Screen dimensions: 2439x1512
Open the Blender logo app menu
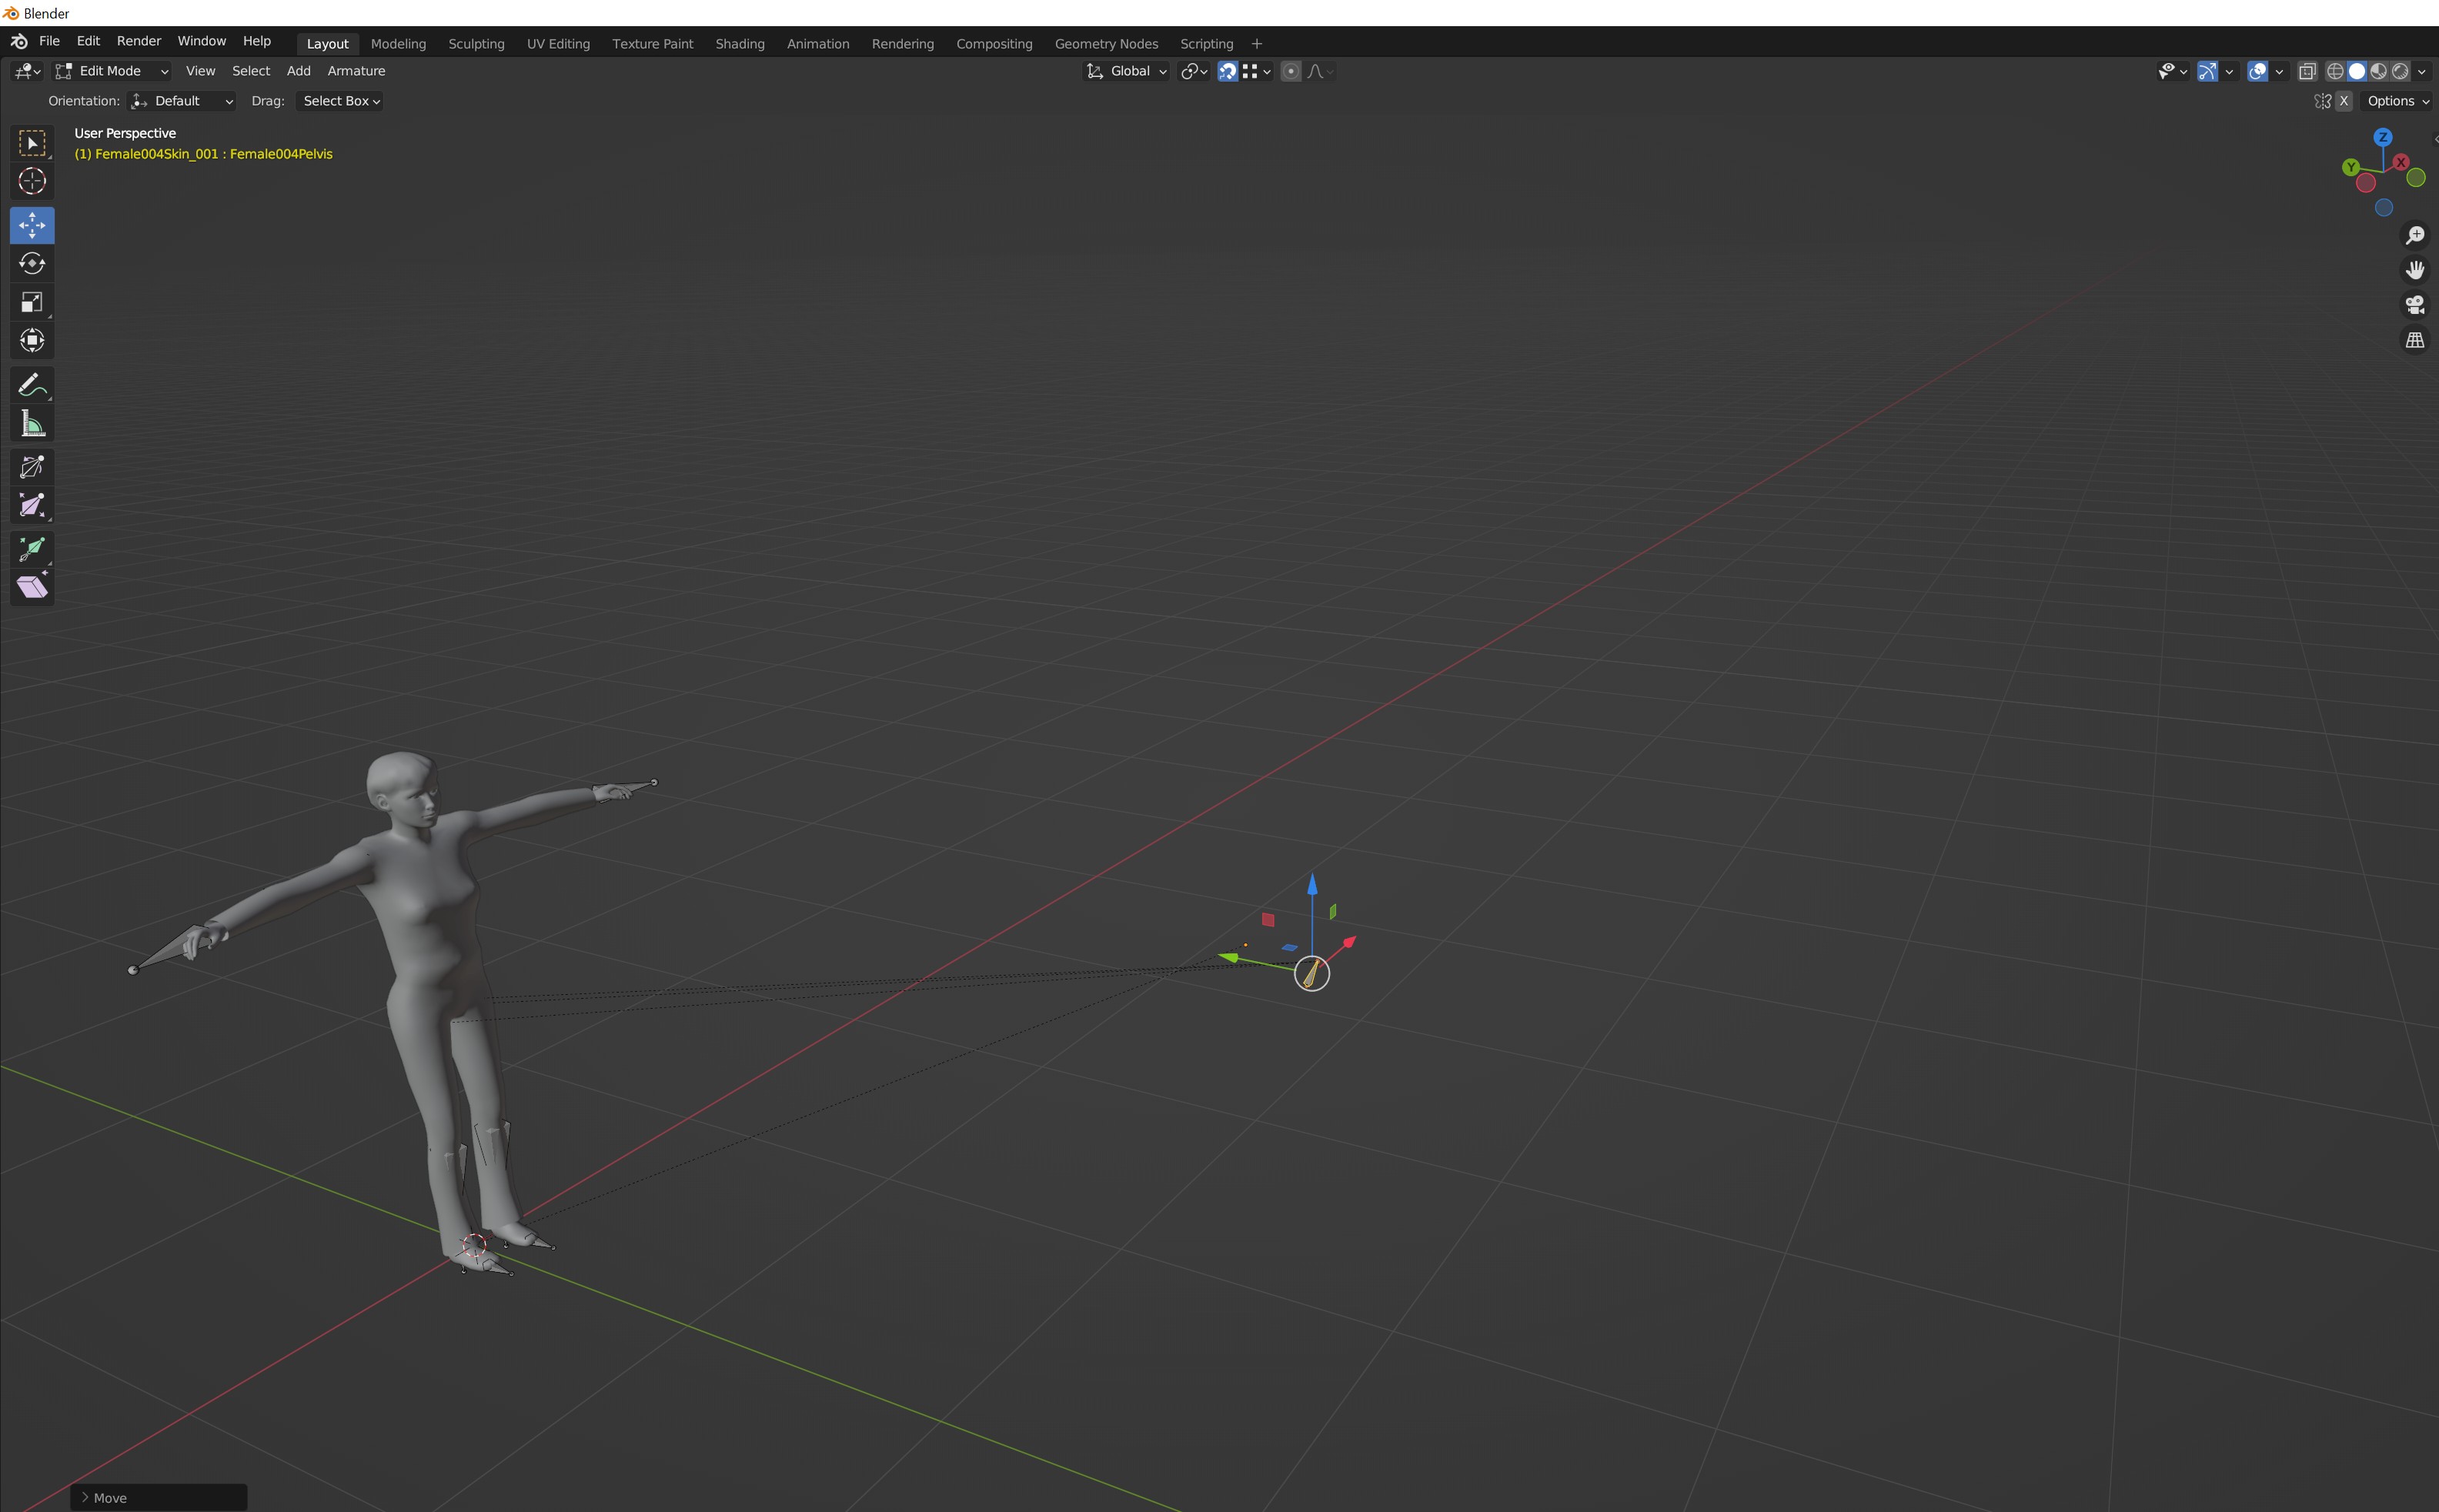[x=19, y=41]
